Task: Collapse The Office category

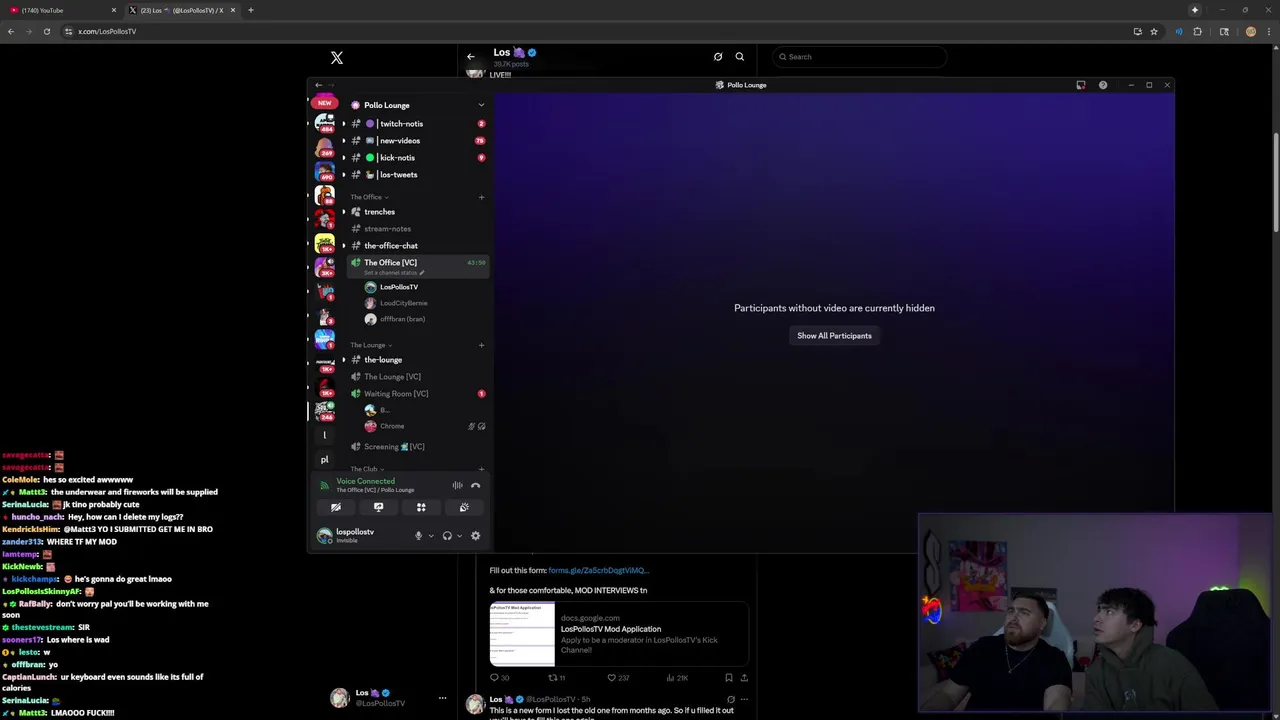Action: [x=368, y=197]
